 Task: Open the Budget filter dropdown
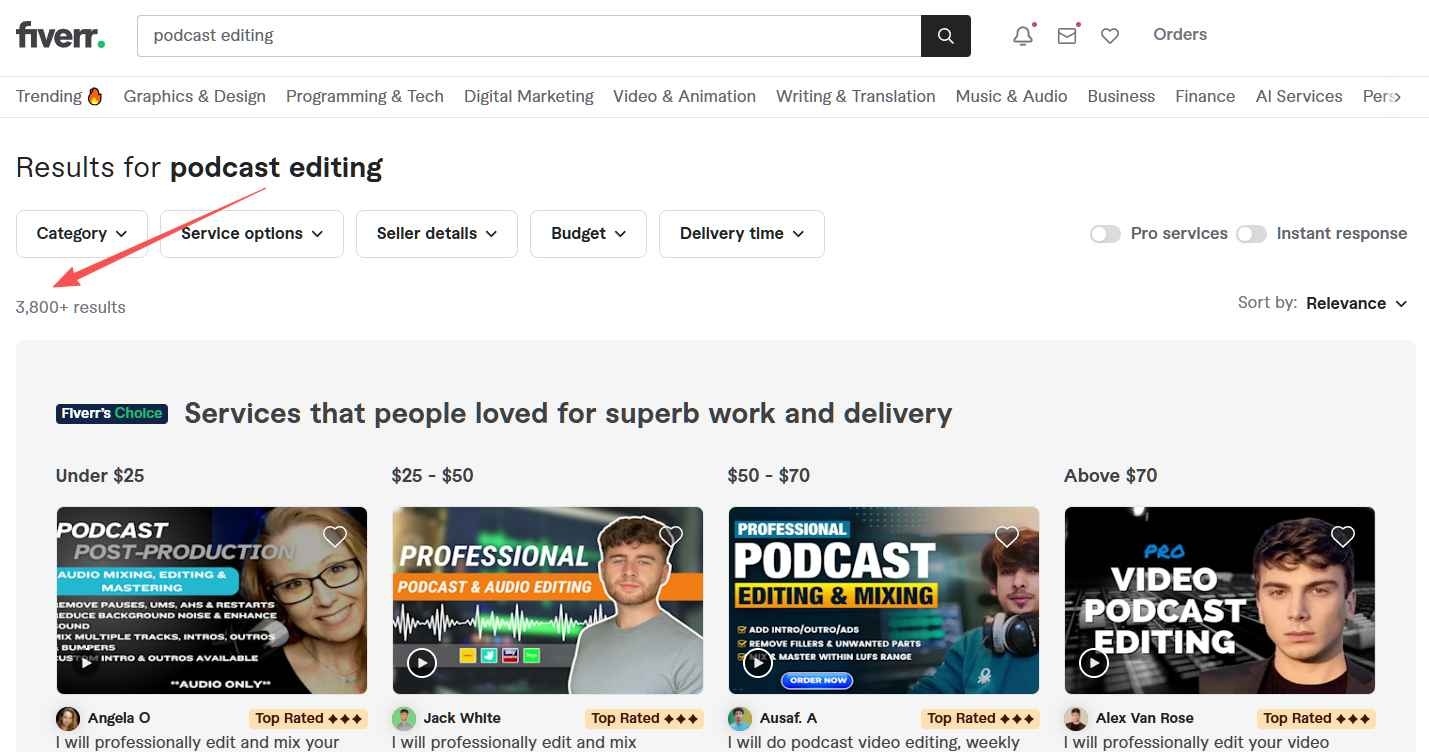[x=589, y=234]
